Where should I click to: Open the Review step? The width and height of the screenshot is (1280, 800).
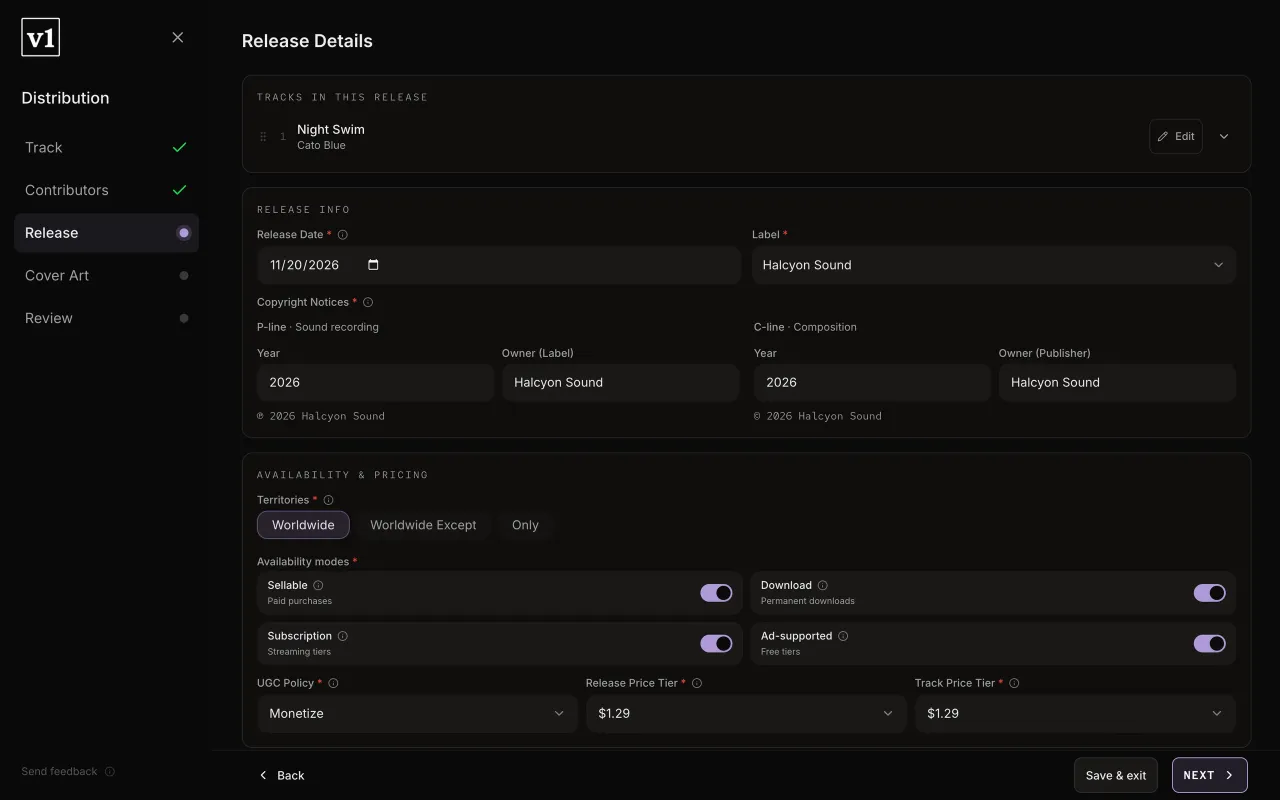point(106,318)
